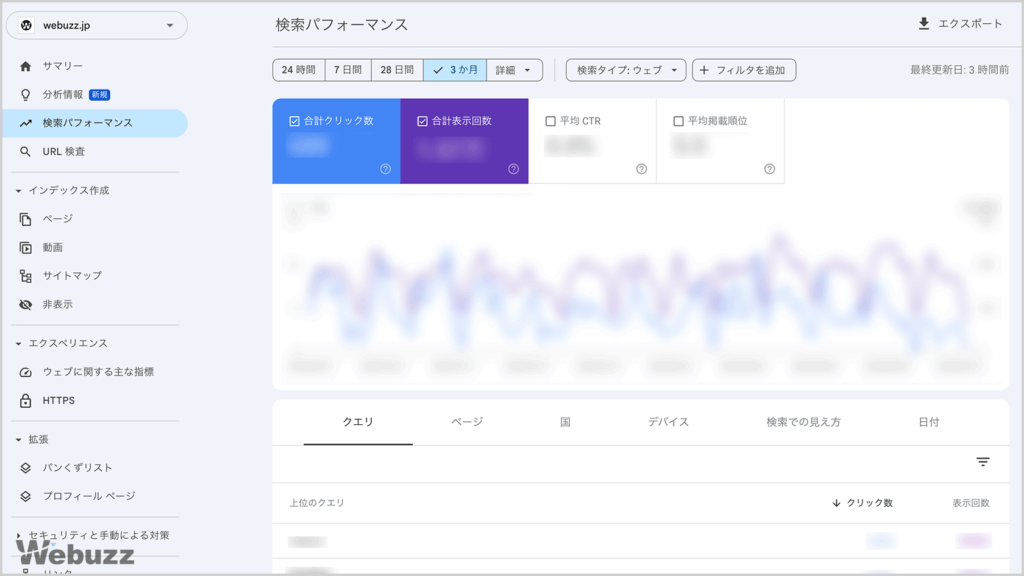Collapse the 拡張 section
The image size is (1024, 576).
(x=18, y=440)
